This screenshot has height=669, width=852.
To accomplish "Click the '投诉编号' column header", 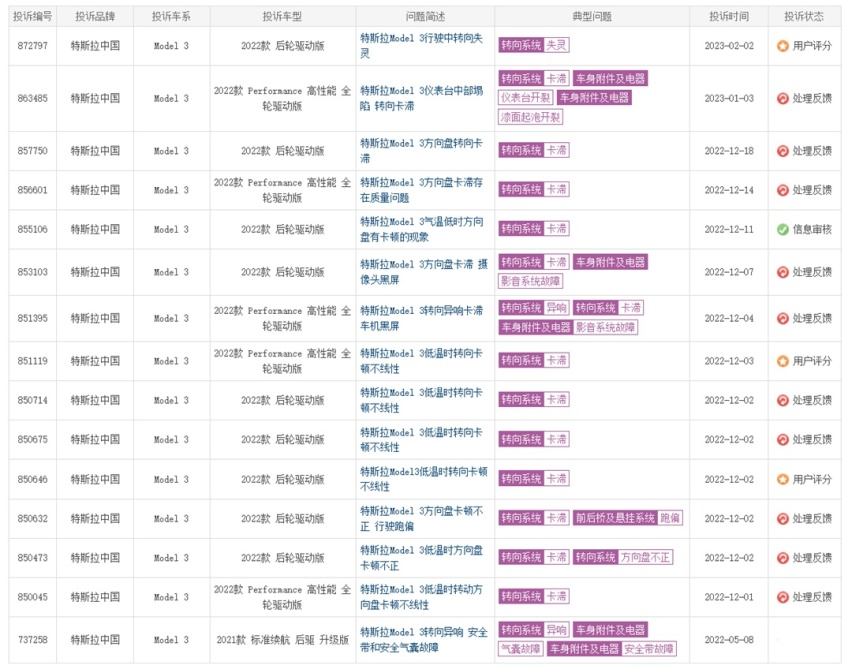I will 33,16.
